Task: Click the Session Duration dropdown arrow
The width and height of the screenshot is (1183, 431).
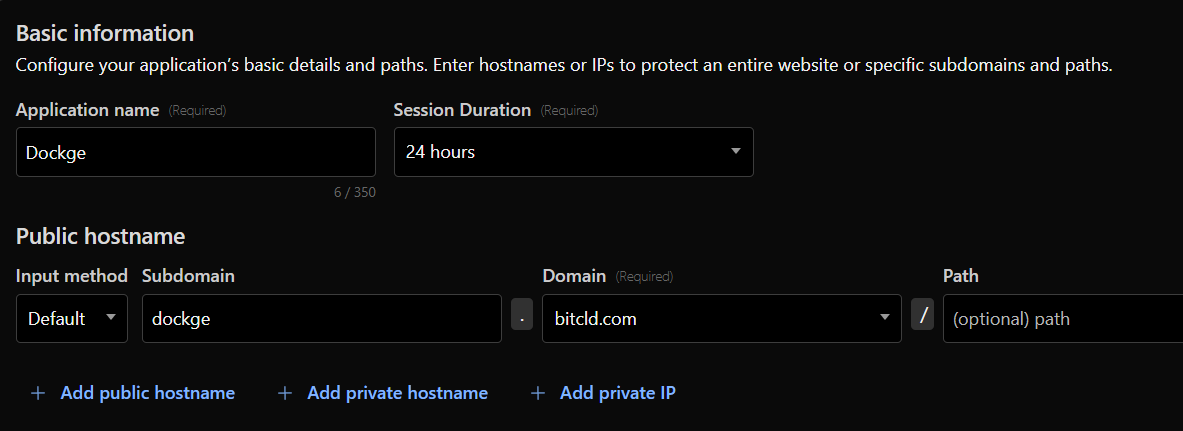Action: tap(736, 152)
